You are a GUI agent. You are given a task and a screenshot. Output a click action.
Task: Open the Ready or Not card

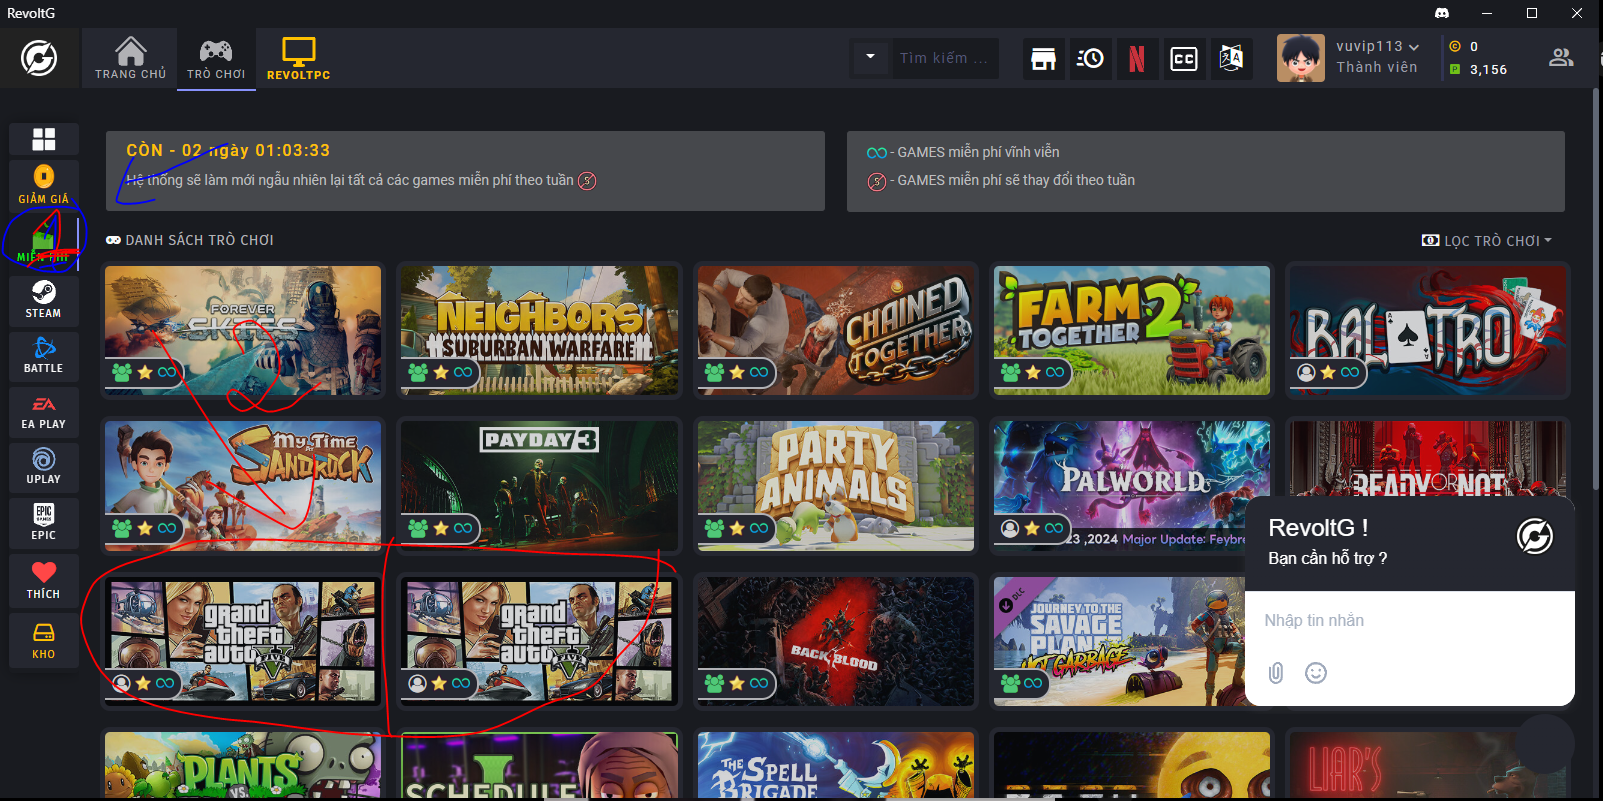[x=1427, y=458]
